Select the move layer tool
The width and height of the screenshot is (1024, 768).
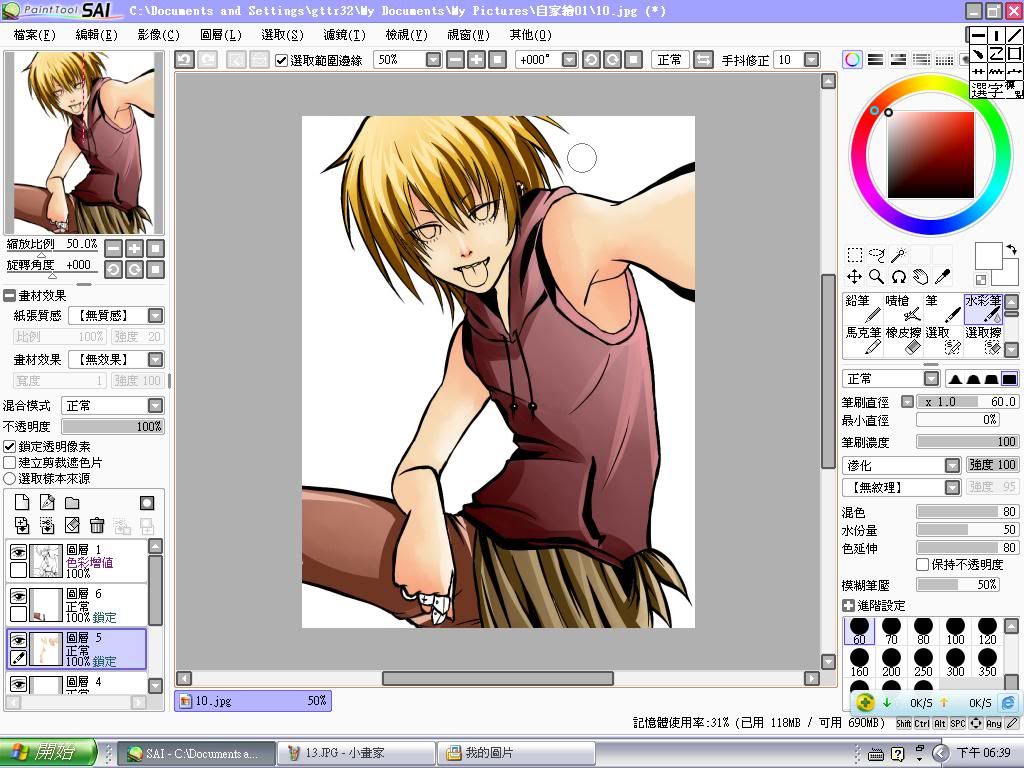click(854, 277)
